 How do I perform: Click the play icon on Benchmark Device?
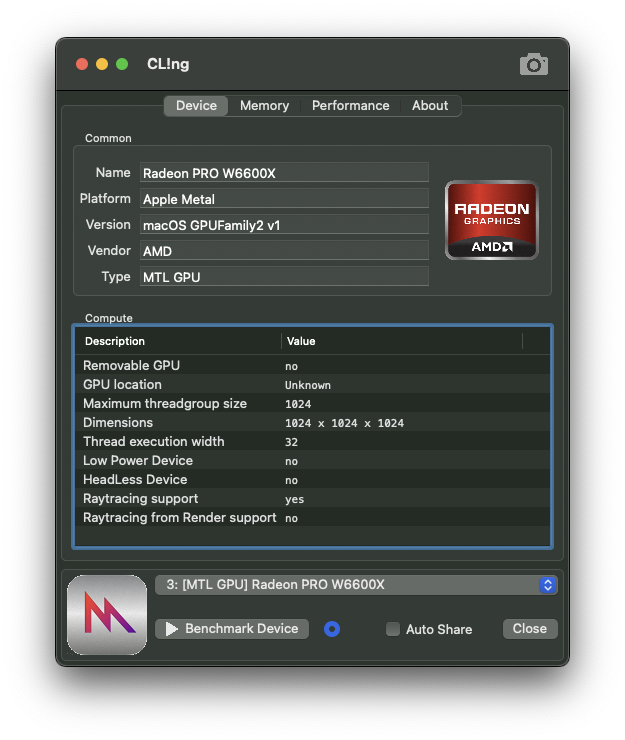tap(172, 629)
